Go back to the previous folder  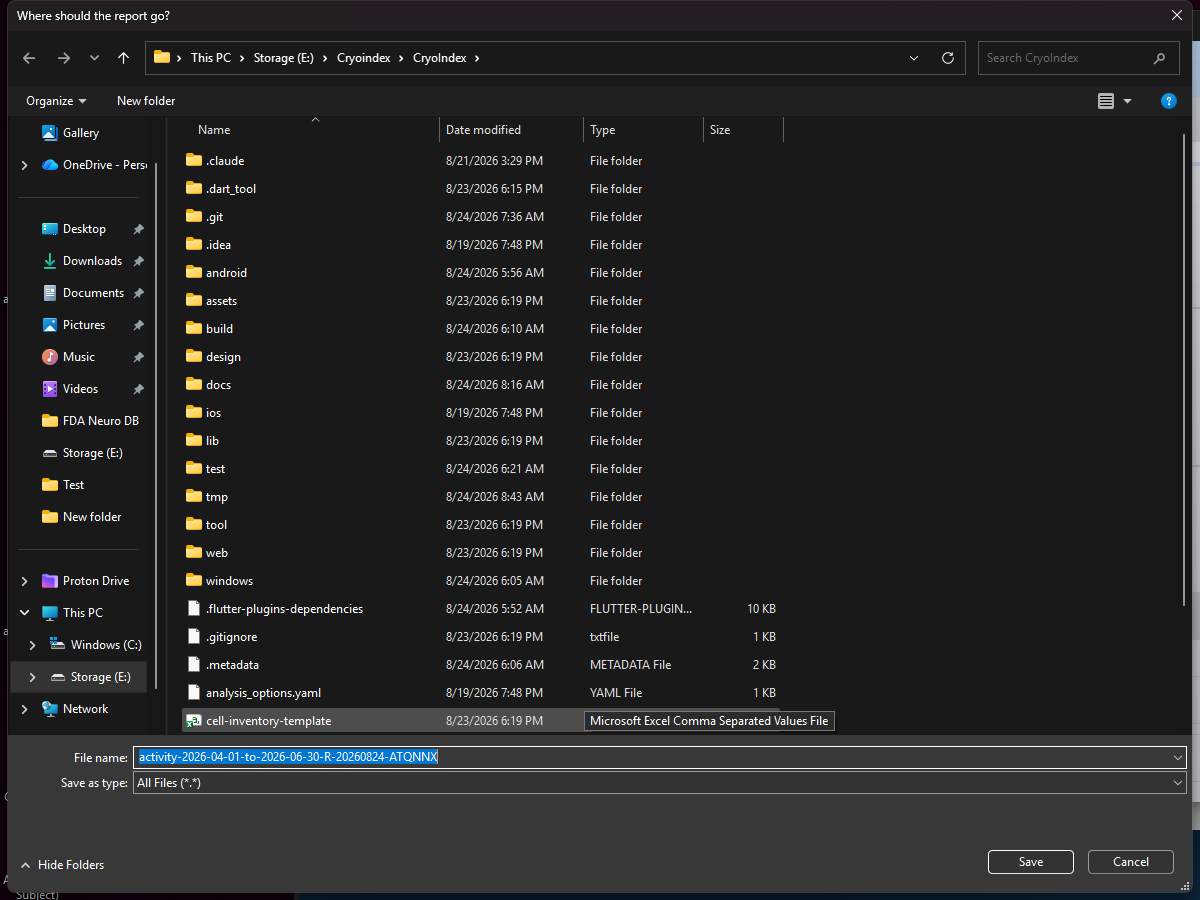click(29, 58)
